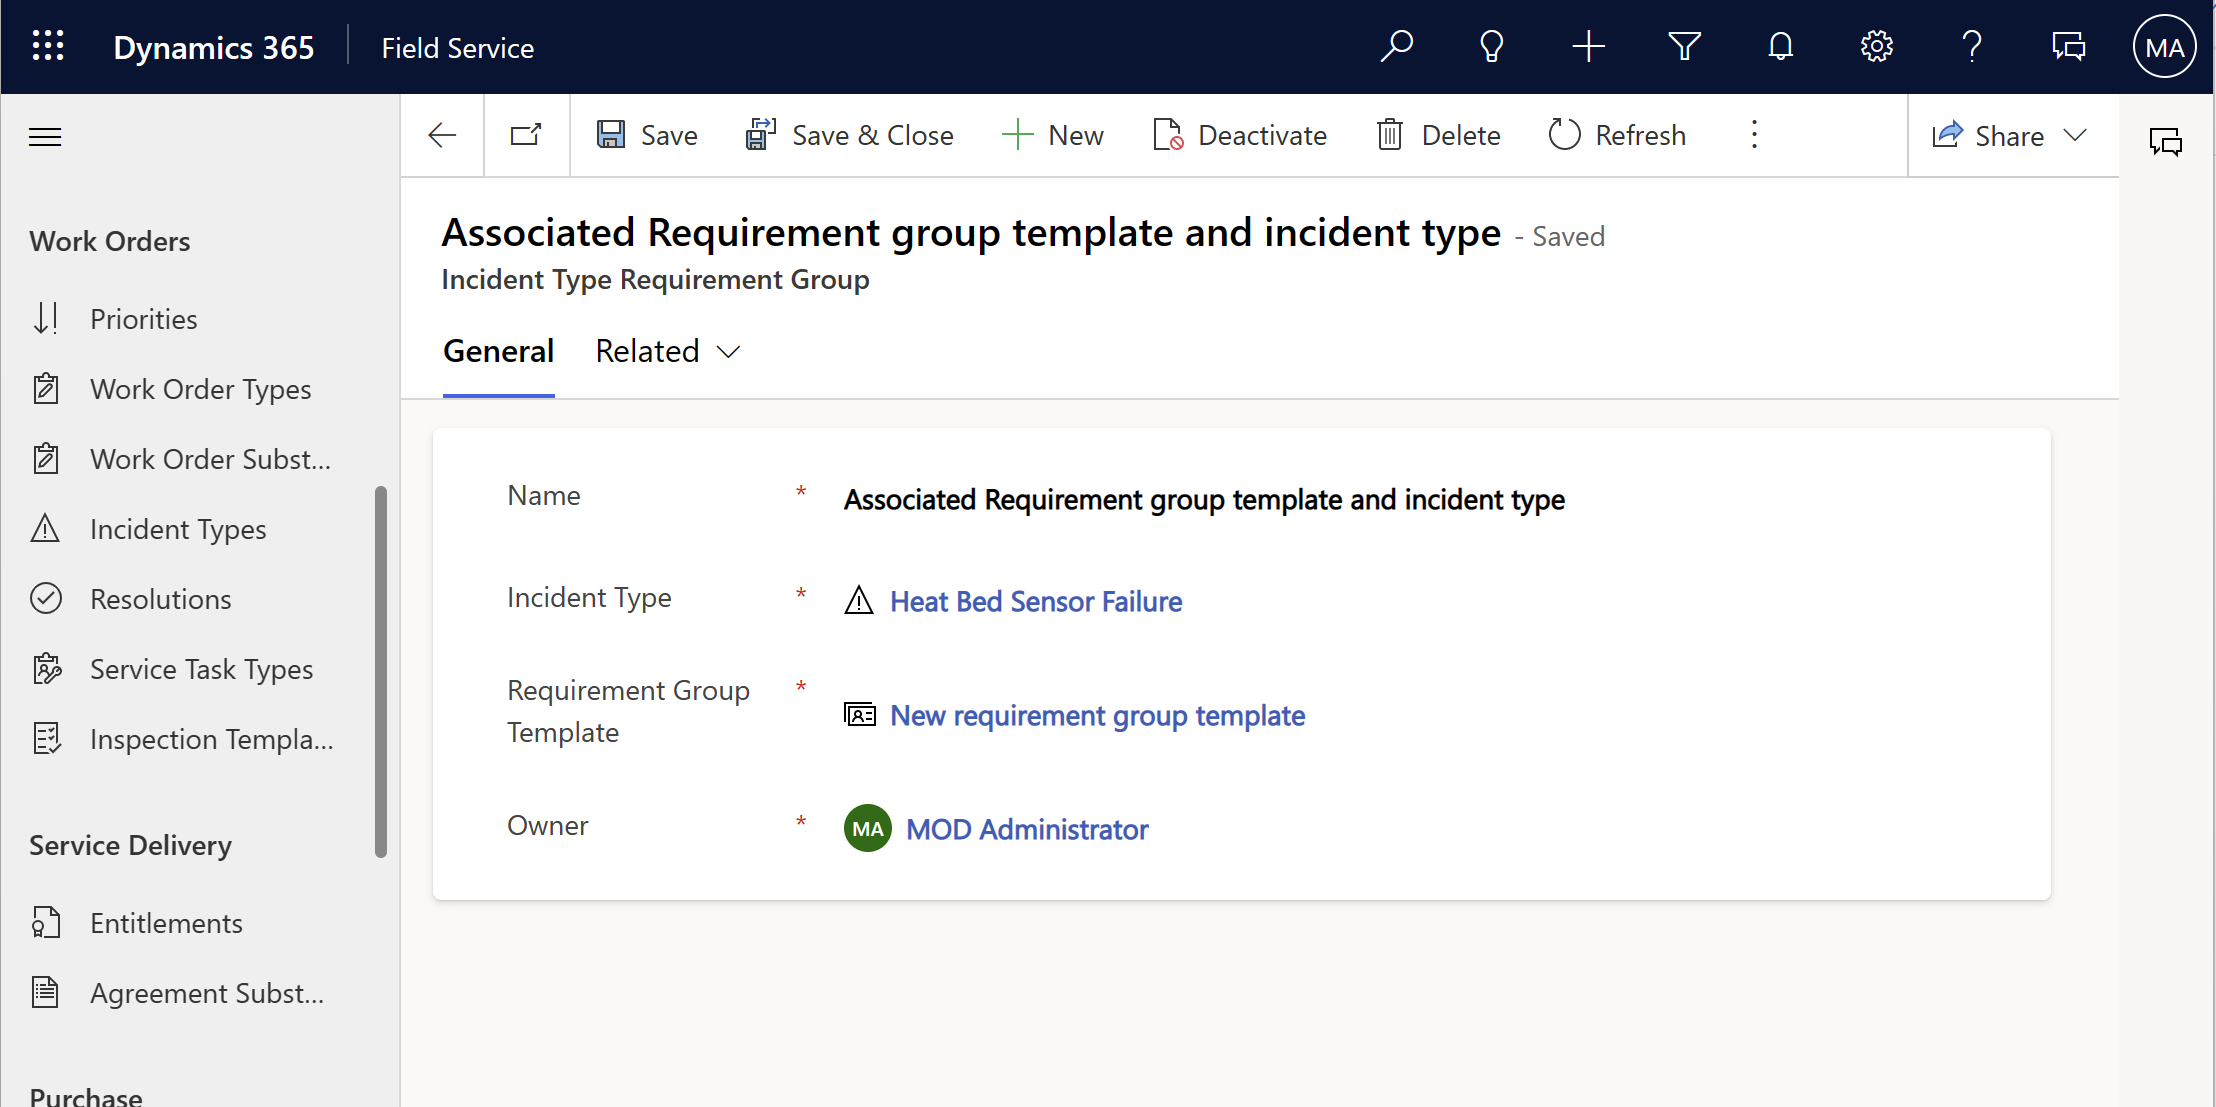Image resolution: width=2216 pixels, height=1107 pixels.
Task: Open the Heat Bed Sensor Failure link
Action: [1036, 601]
